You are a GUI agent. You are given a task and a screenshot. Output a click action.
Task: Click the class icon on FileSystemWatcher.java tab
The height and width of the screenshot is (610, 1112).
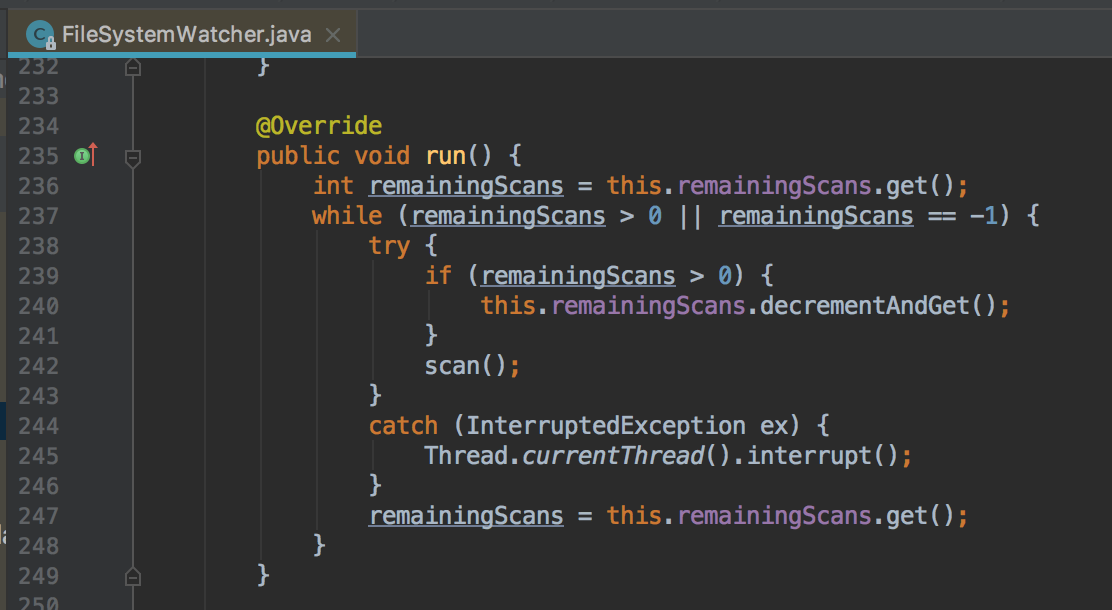42,32
